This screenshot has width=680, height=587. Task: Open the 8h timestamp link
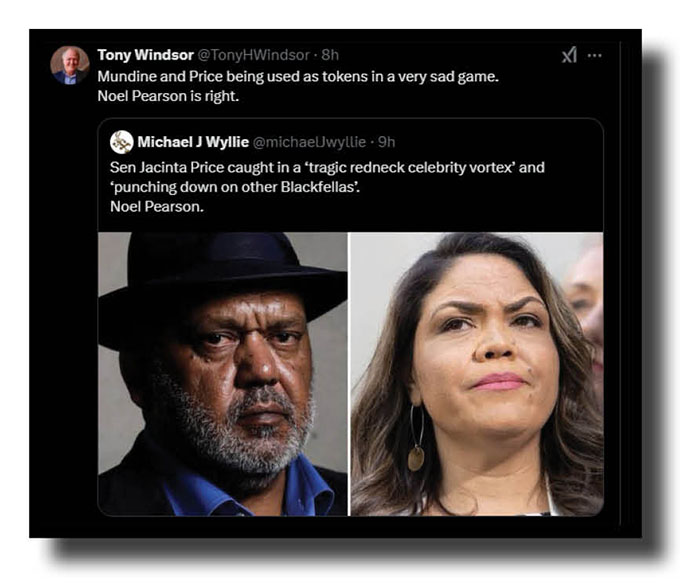330,54
